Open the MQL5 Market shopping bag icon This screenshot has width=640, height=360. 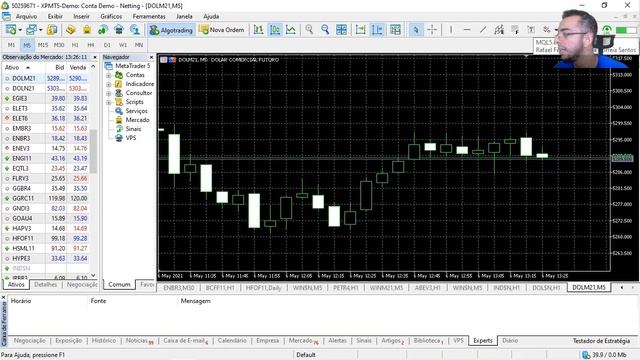pos(87,30)
